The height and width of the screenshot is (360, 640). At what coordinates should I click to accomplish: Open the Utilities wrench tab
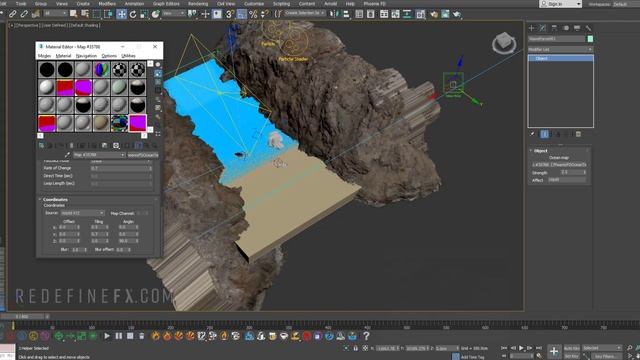(588, 28)
